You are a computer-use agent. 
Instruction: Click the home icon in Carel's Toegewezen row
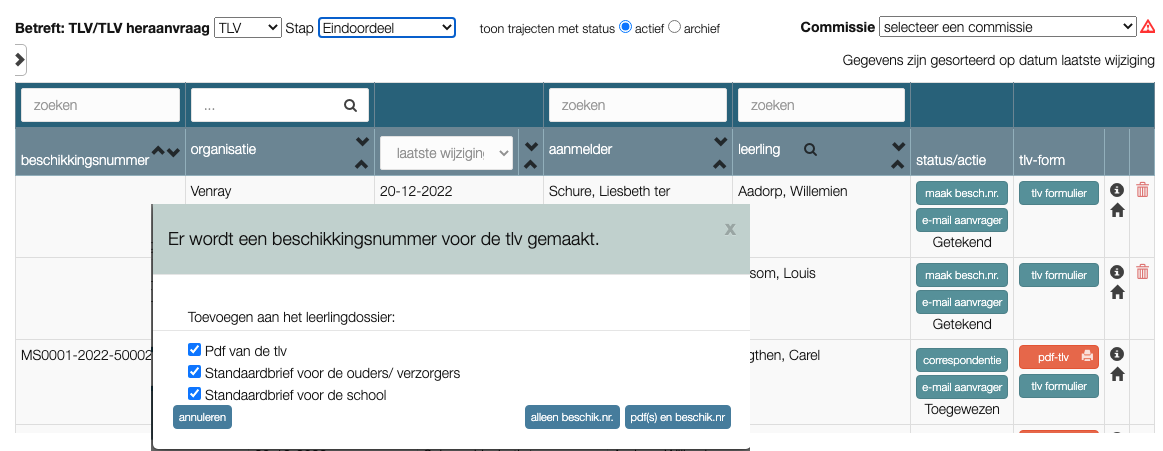1117,374
